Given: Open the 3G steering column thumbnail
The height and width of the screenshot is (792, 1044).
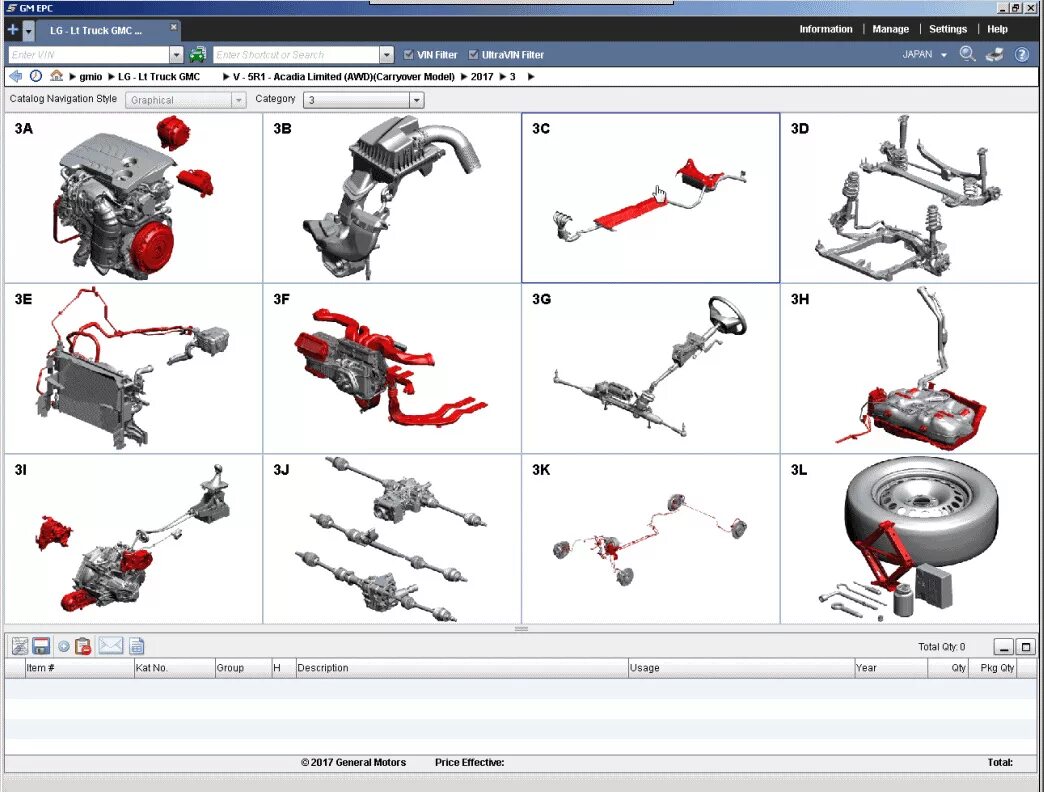Looking at the screenshot, I should tap(651, 369).
